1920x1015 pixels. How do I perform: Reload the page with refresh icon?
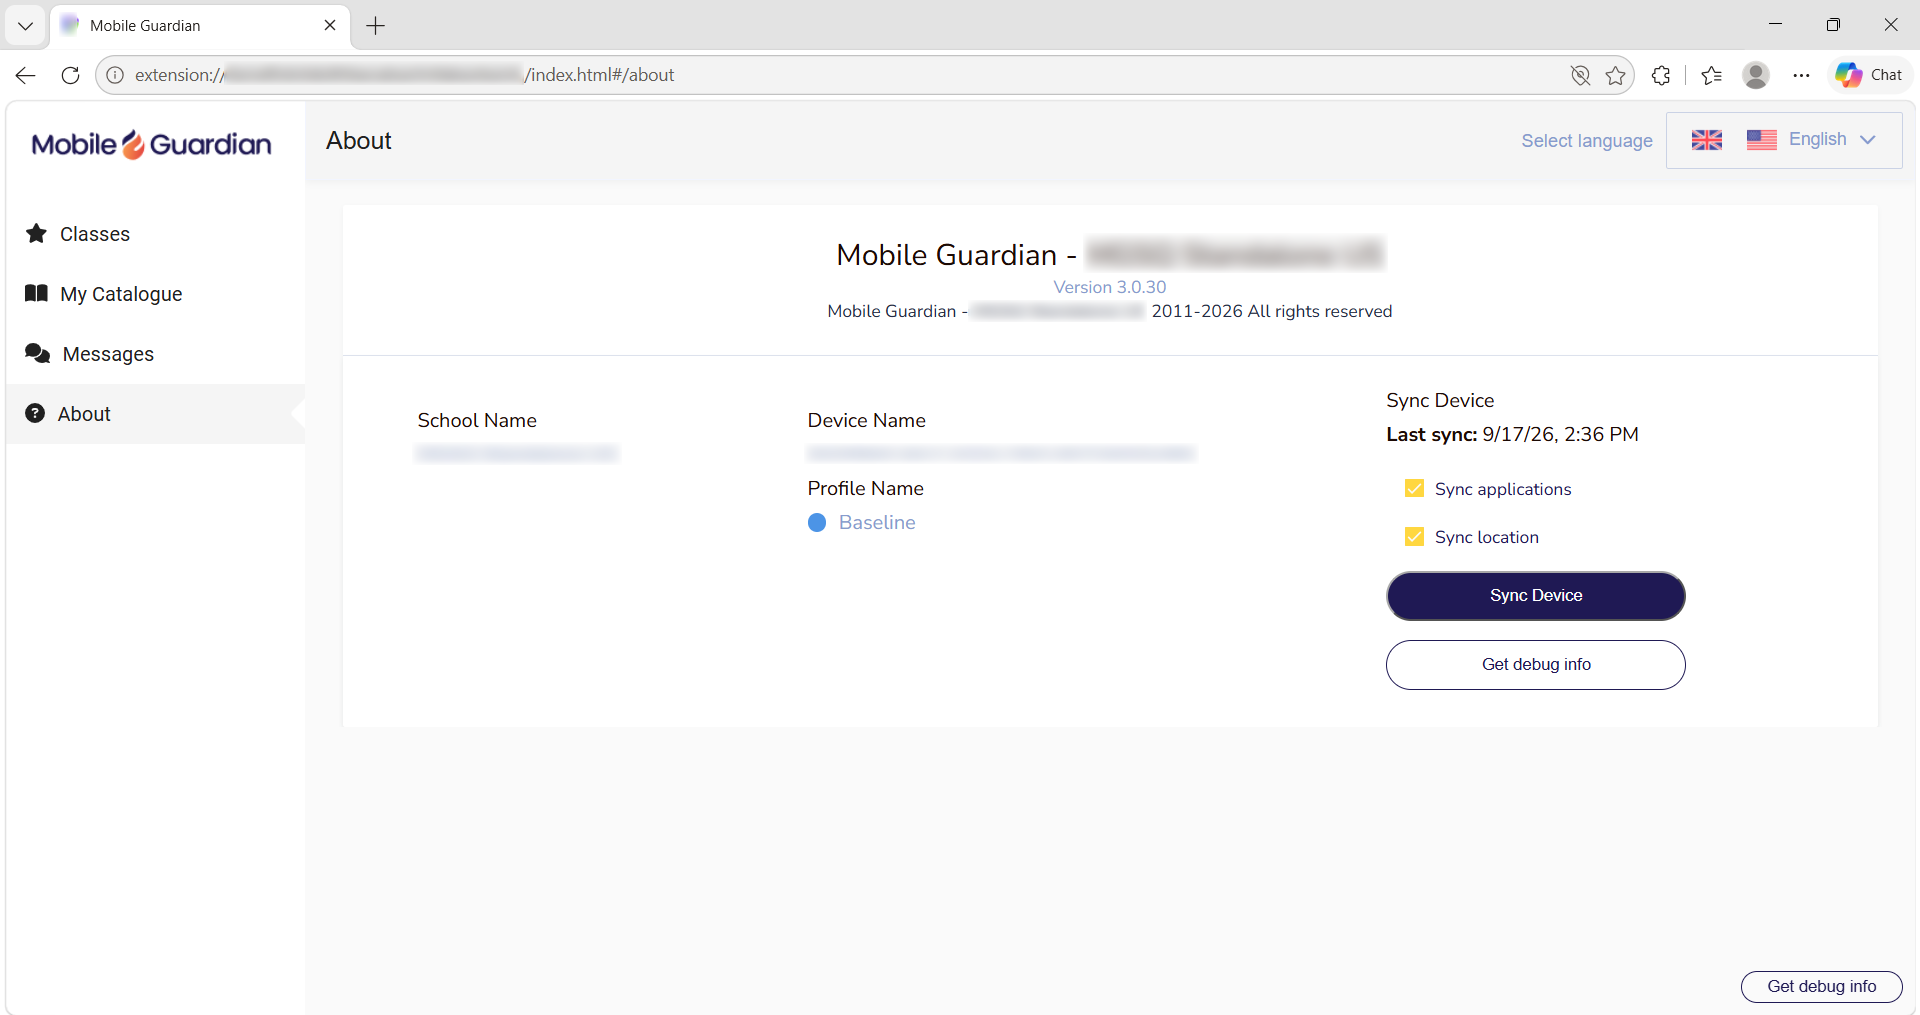tap(70, 75)
